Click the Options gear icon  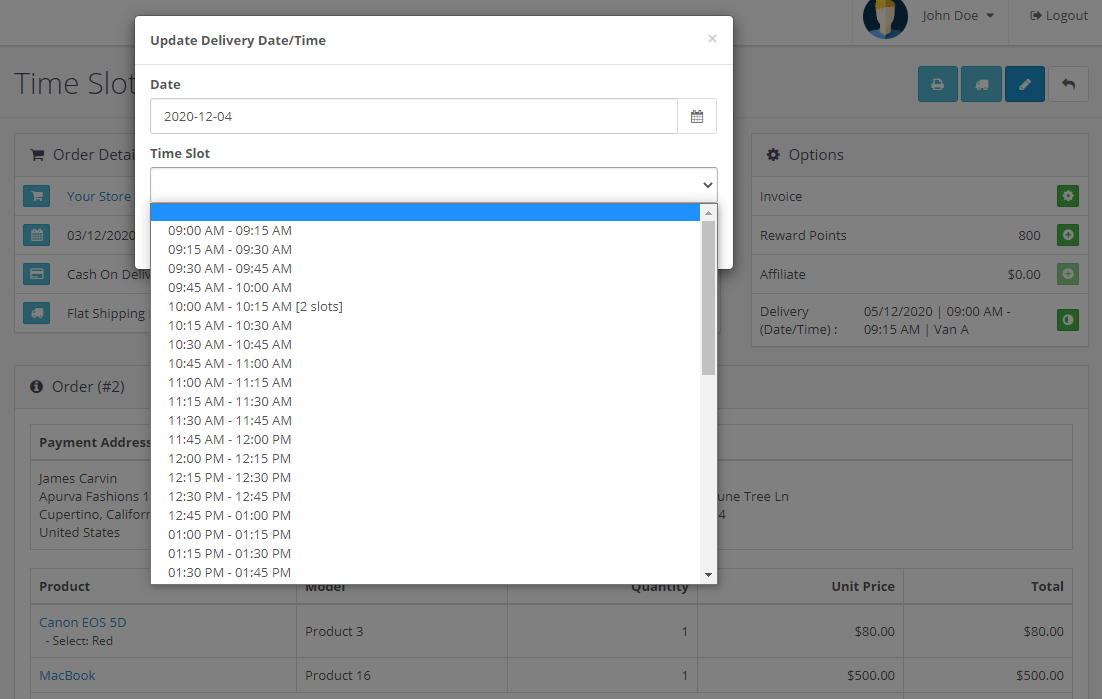tap(773, 155)
